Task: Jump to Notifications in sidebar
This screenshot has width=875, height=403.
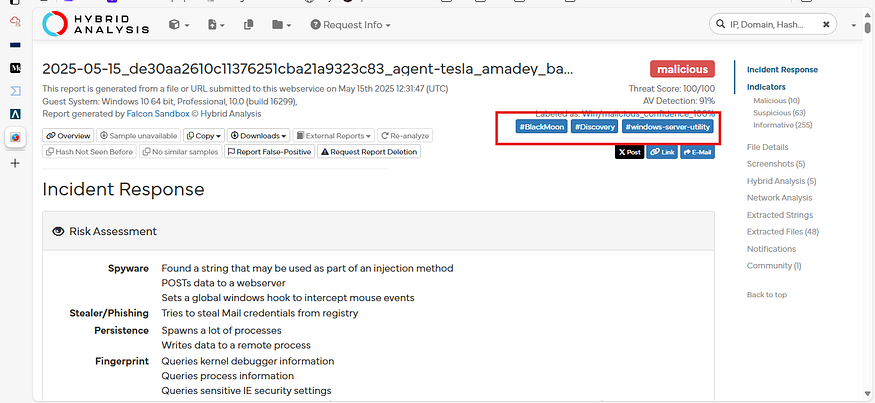Action: click(771, 249)
